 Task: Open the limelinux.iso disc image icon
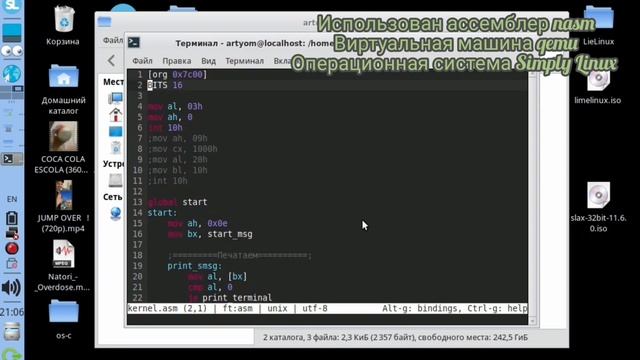(x=598, y=79)
